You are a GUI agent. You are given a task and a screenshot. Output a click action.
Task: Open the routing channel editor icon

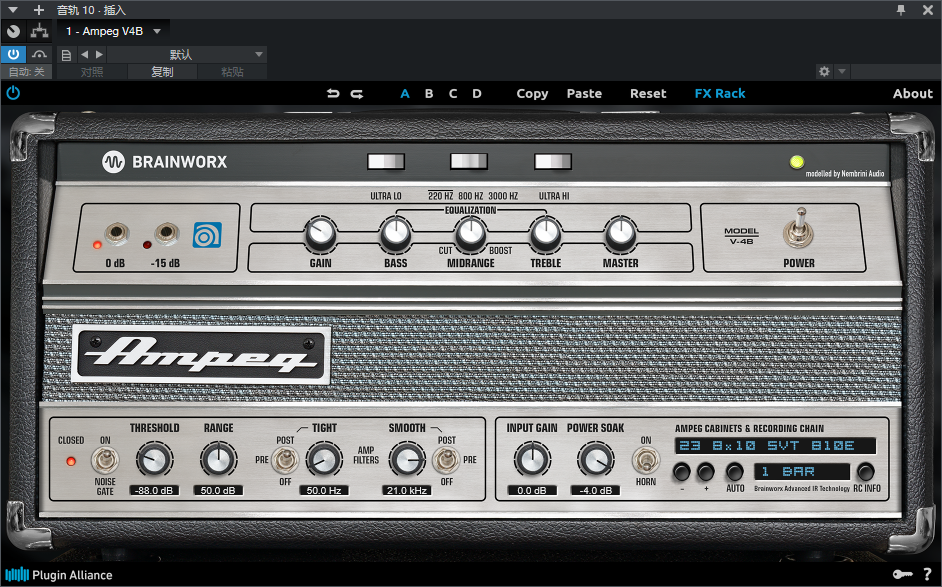pos(40,31)
